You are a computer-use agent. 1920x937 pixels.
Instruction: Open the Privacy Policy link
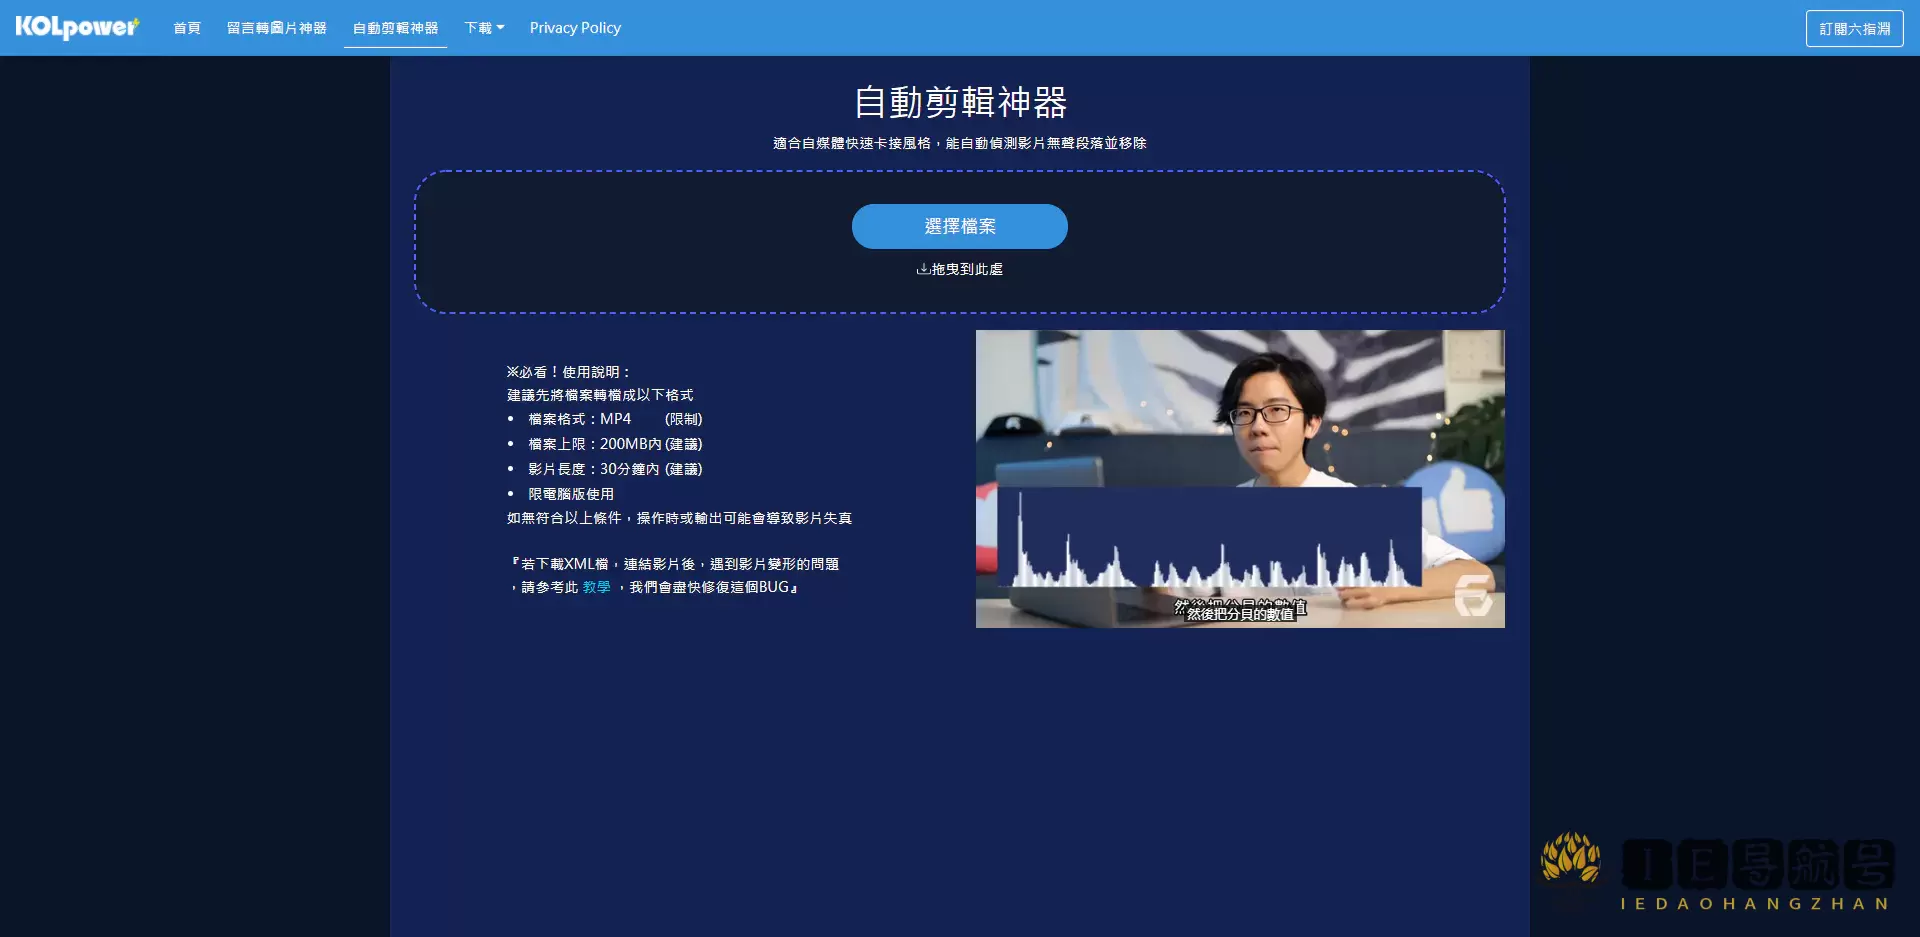(575, 28)
